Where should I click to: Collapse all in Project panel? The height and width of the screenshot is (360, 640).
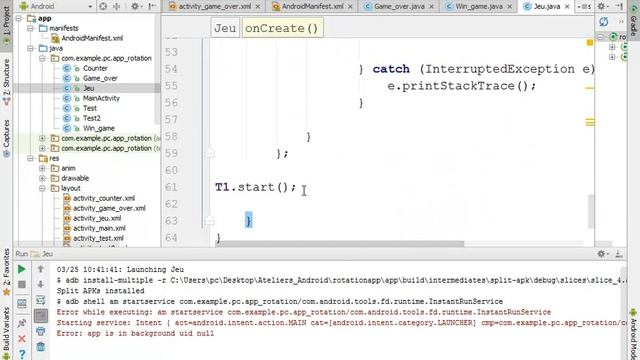[x=116, y=6]
